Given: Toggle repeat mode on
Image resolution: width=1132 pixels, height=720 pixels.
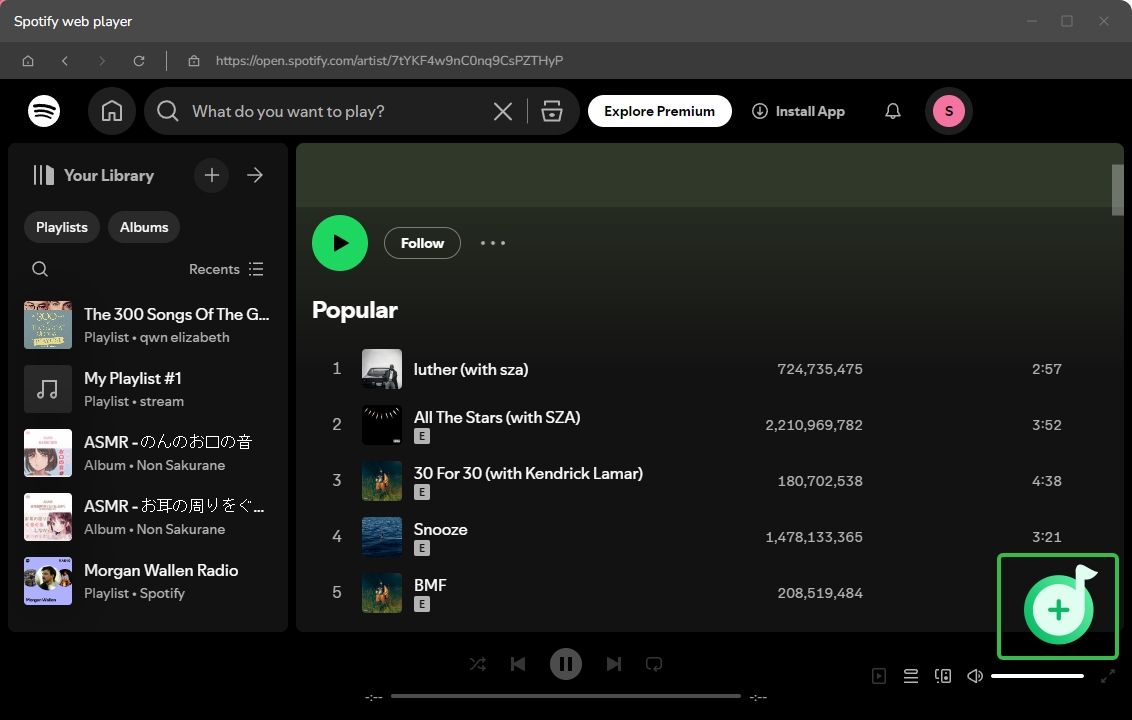Looking at the screenshot, I should coord(654,663).
